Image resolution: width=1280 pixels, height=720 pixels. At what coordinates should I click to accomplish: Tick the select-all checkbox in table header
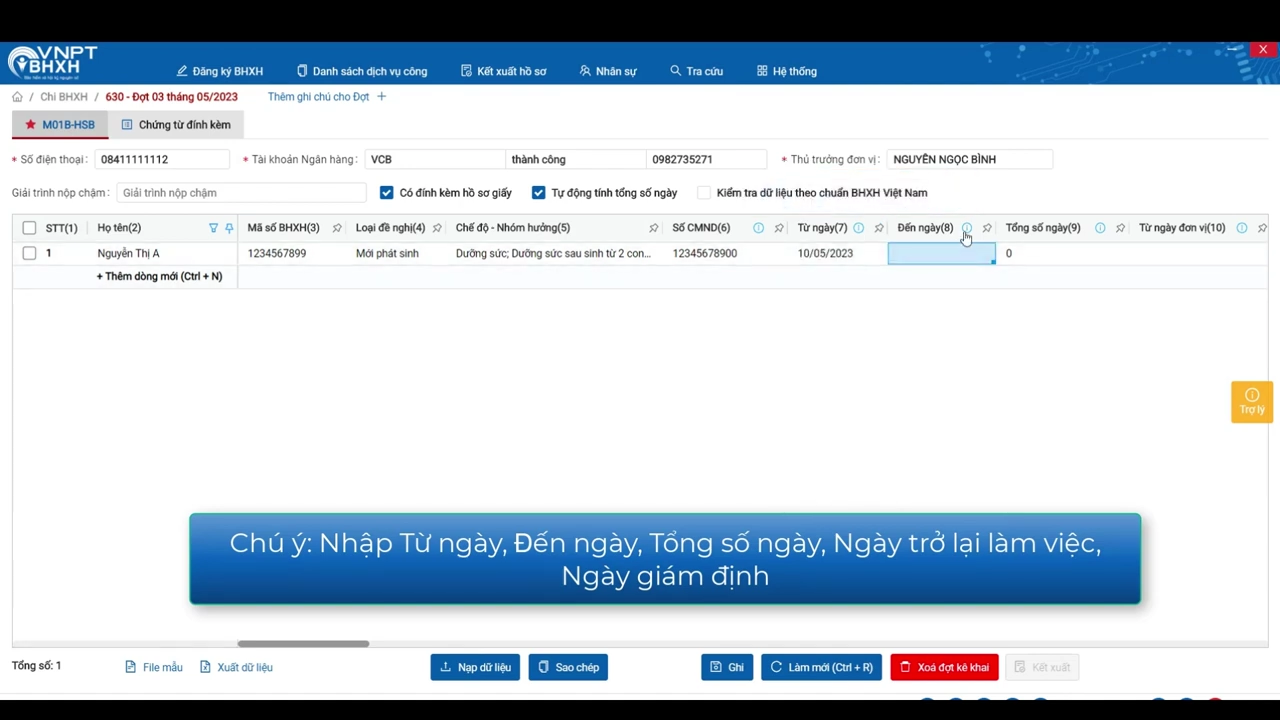(x=29, y=228)
